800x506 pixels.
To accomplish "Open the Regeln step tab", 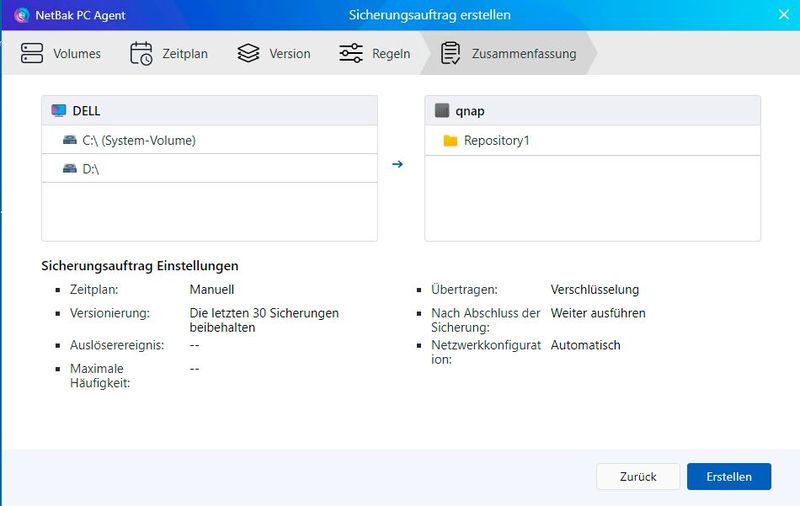I will pyautogui.click(x=375, y=53).
